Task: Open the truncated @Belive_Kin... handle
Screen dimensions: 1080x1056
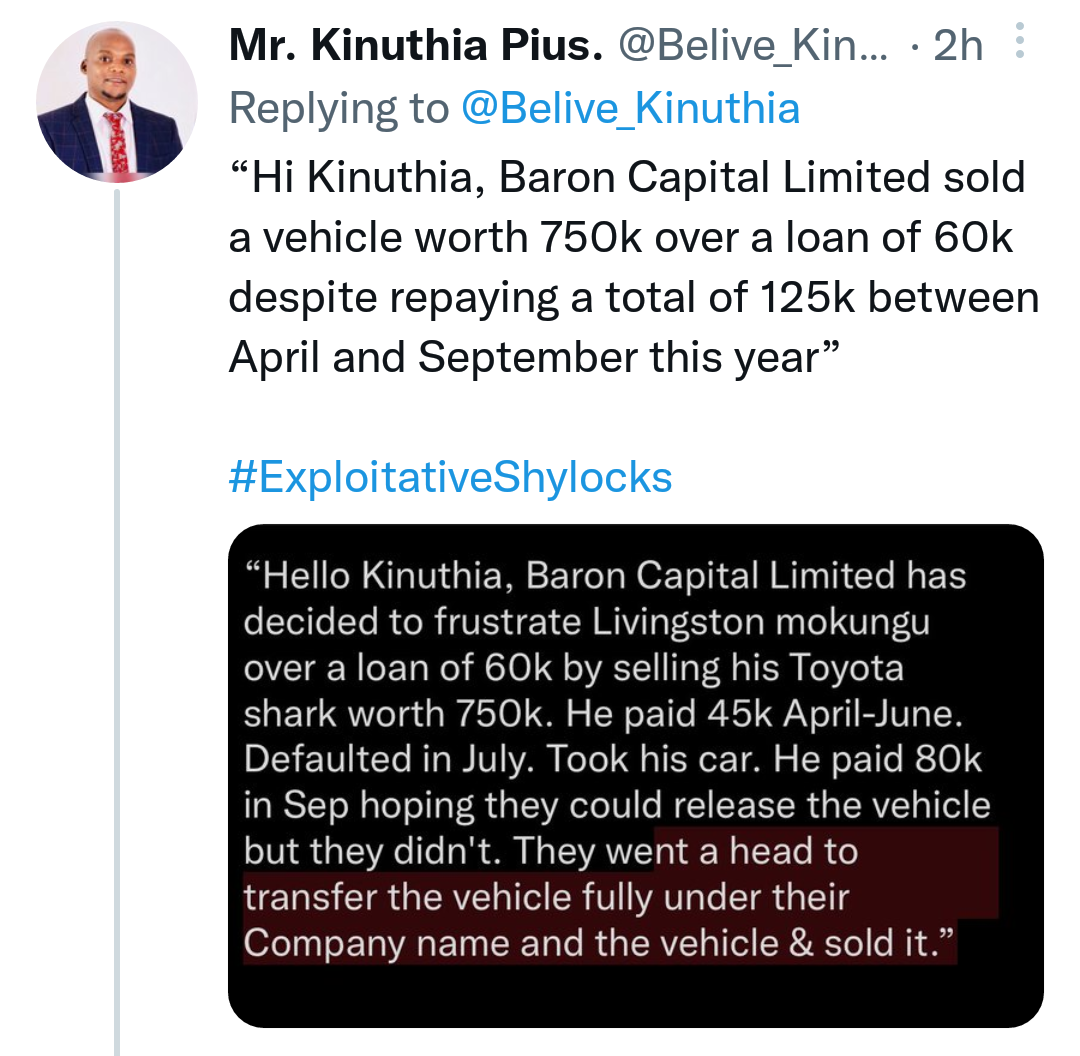Action: pos(753,45)
